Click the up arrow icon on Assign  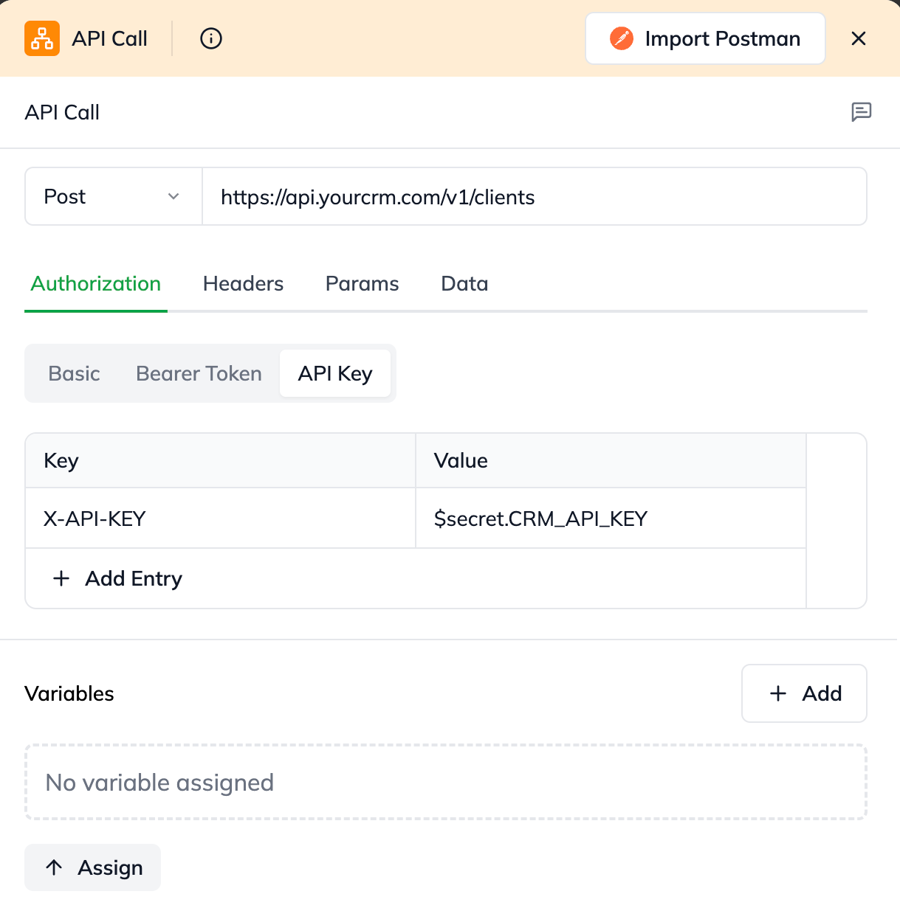tap(55, 868)
